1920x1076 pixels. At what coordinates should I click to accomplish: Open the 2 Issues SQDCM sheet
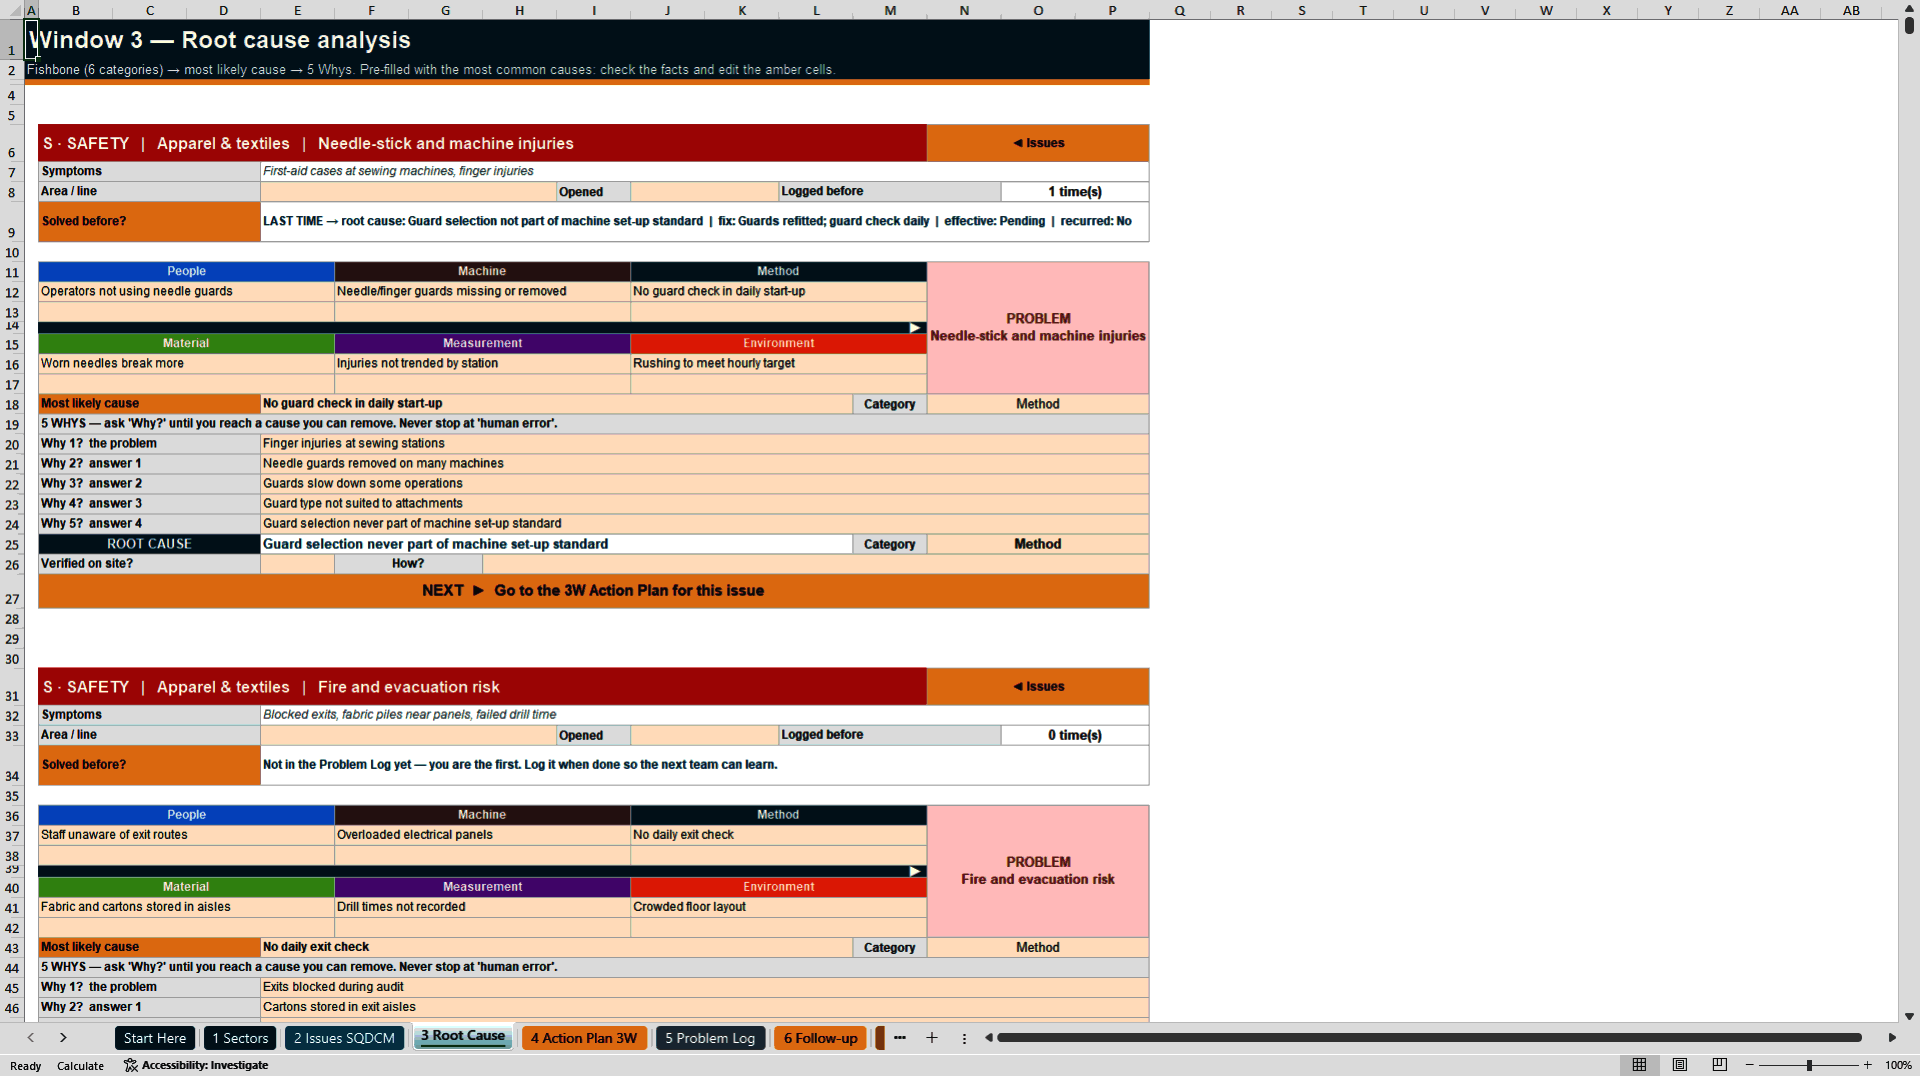point(344,1038)
